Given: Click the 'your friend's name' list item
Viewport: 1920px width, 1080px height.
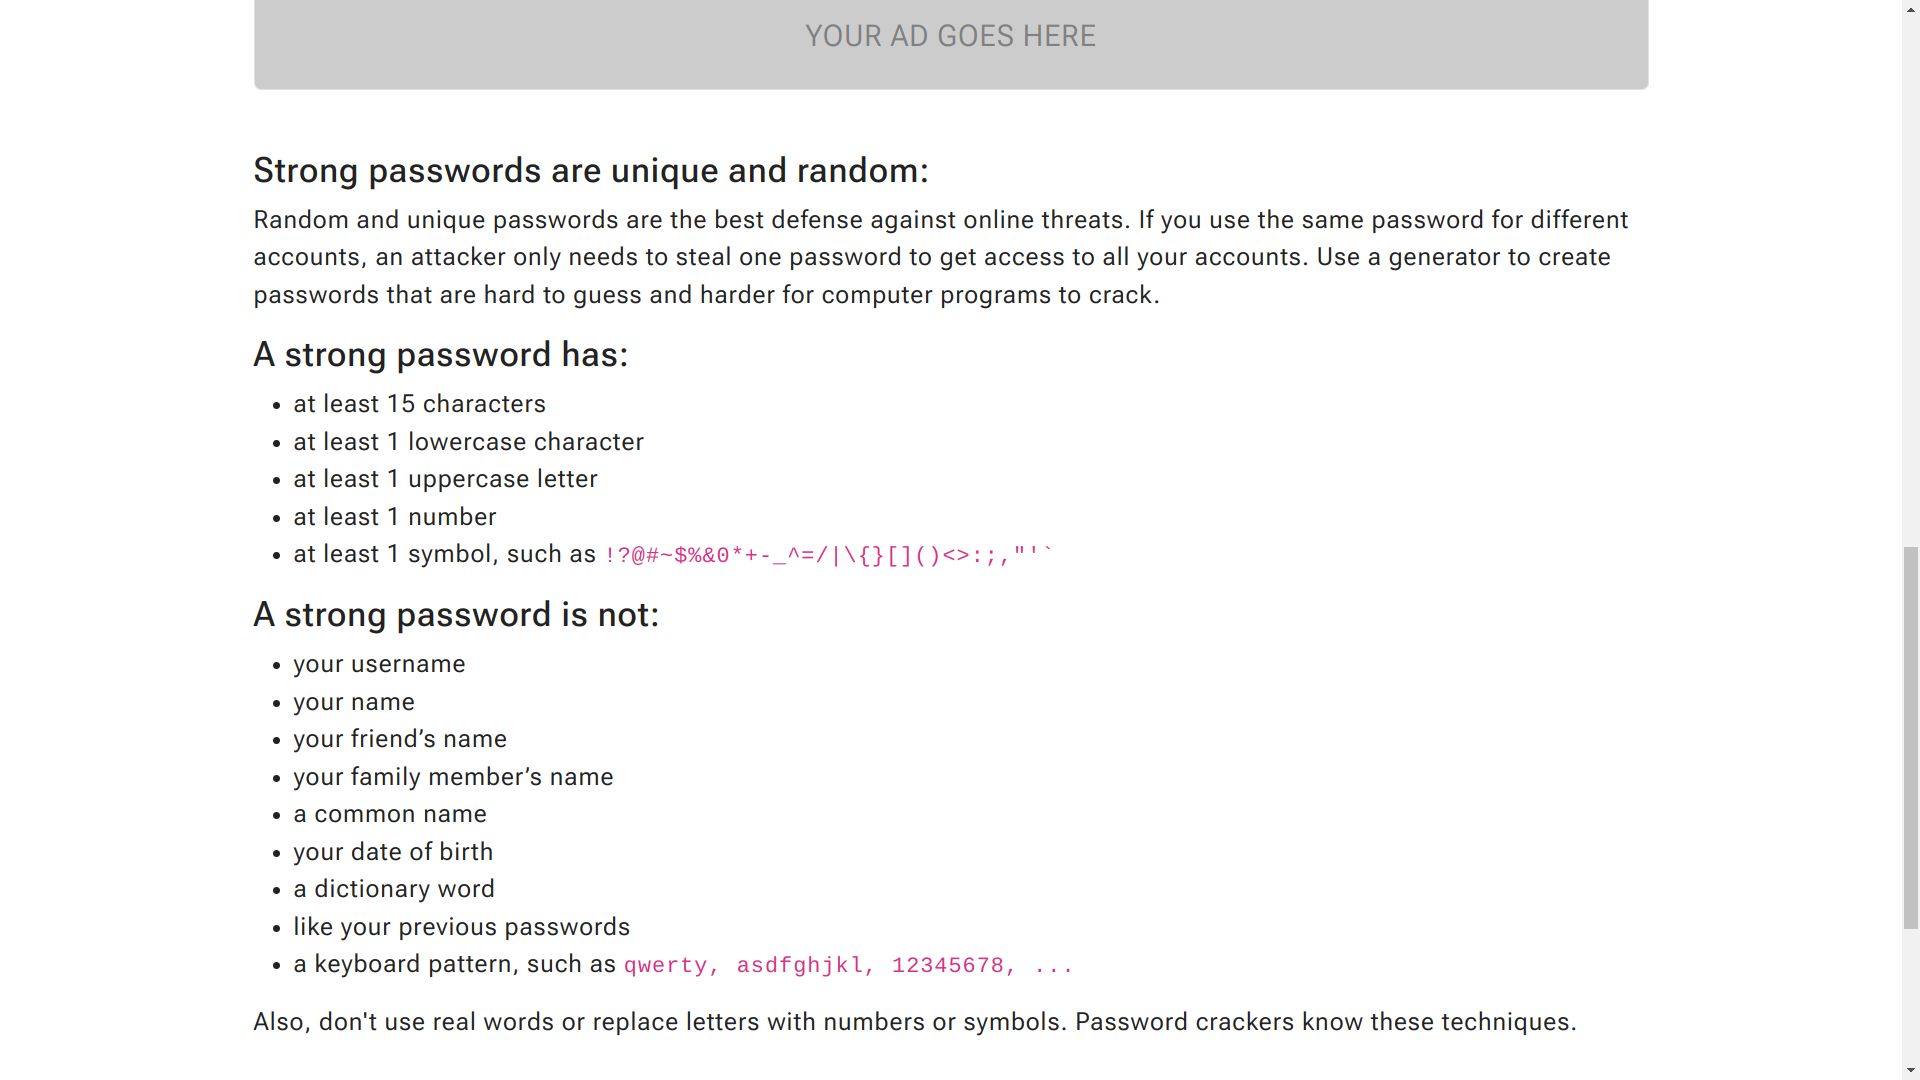Looking at the screenshot, I should click(400, 739).
